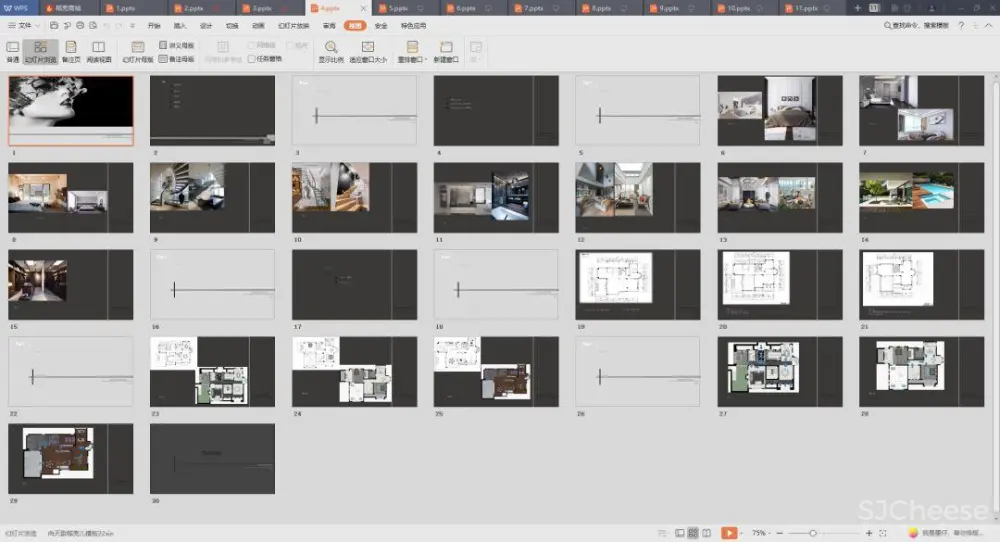Image resolution: width=1000 pixels, height=542 pixels.
Task: Open the Insert (插入) ribbon tab
Action: click(x=180, y=25)
